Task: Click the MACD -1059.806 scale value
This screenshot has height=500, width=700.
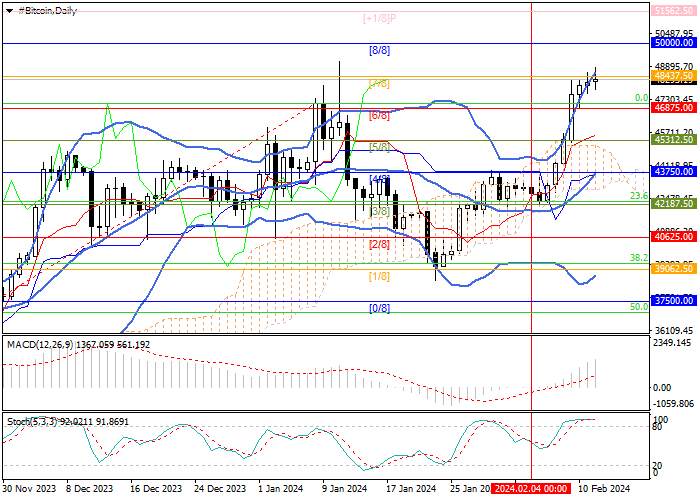Action: click(x=673, y=404)
